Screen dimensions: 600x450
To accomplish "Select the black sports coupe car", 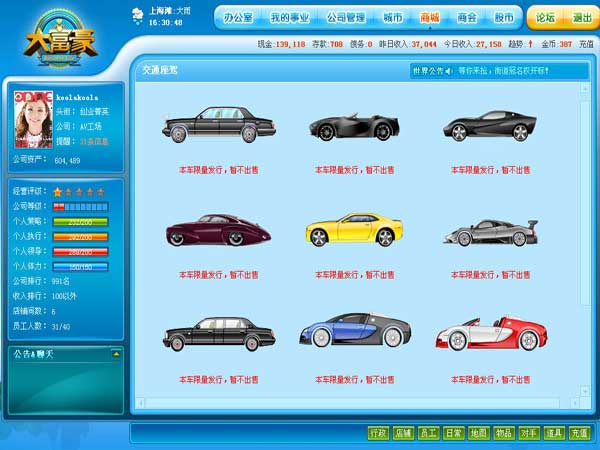I will (x=490, y=126).
